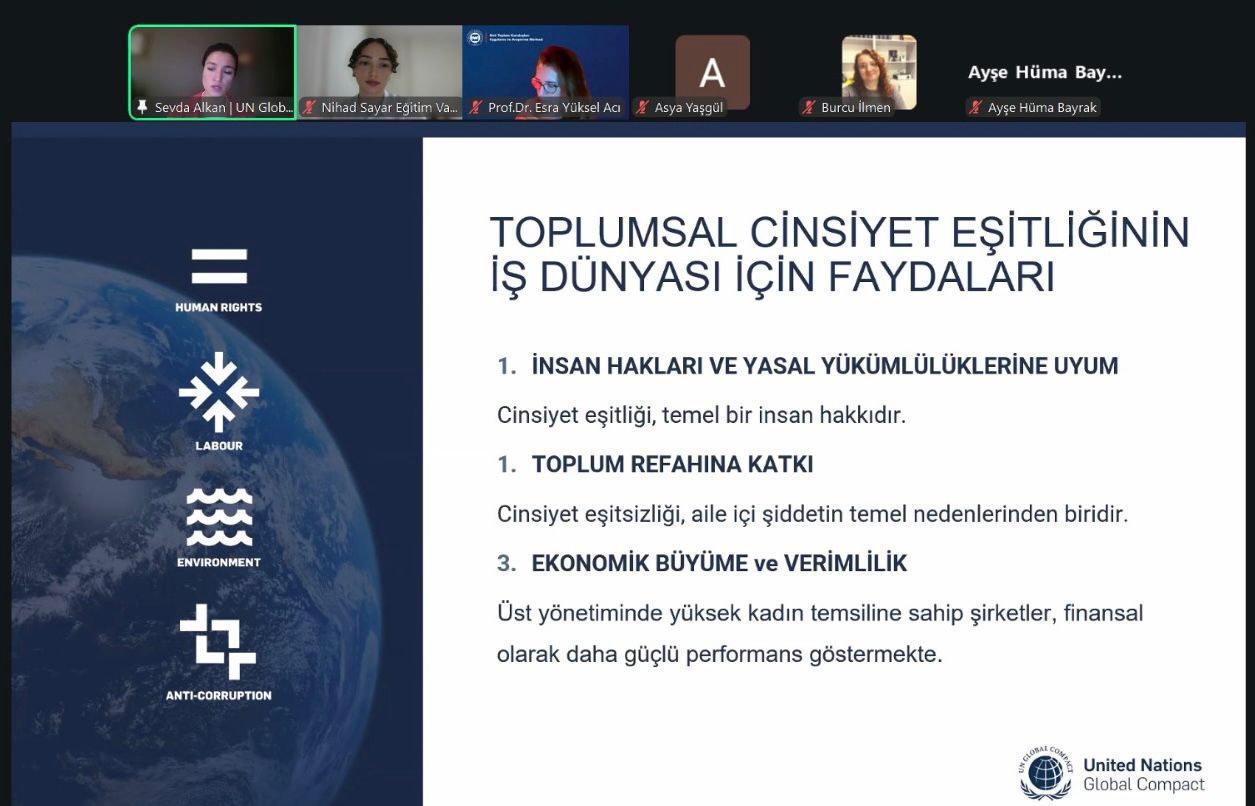
Task: Select Burcu İlmen's video thumbnail
Action: pyautogui.click(x=878, y=70)
